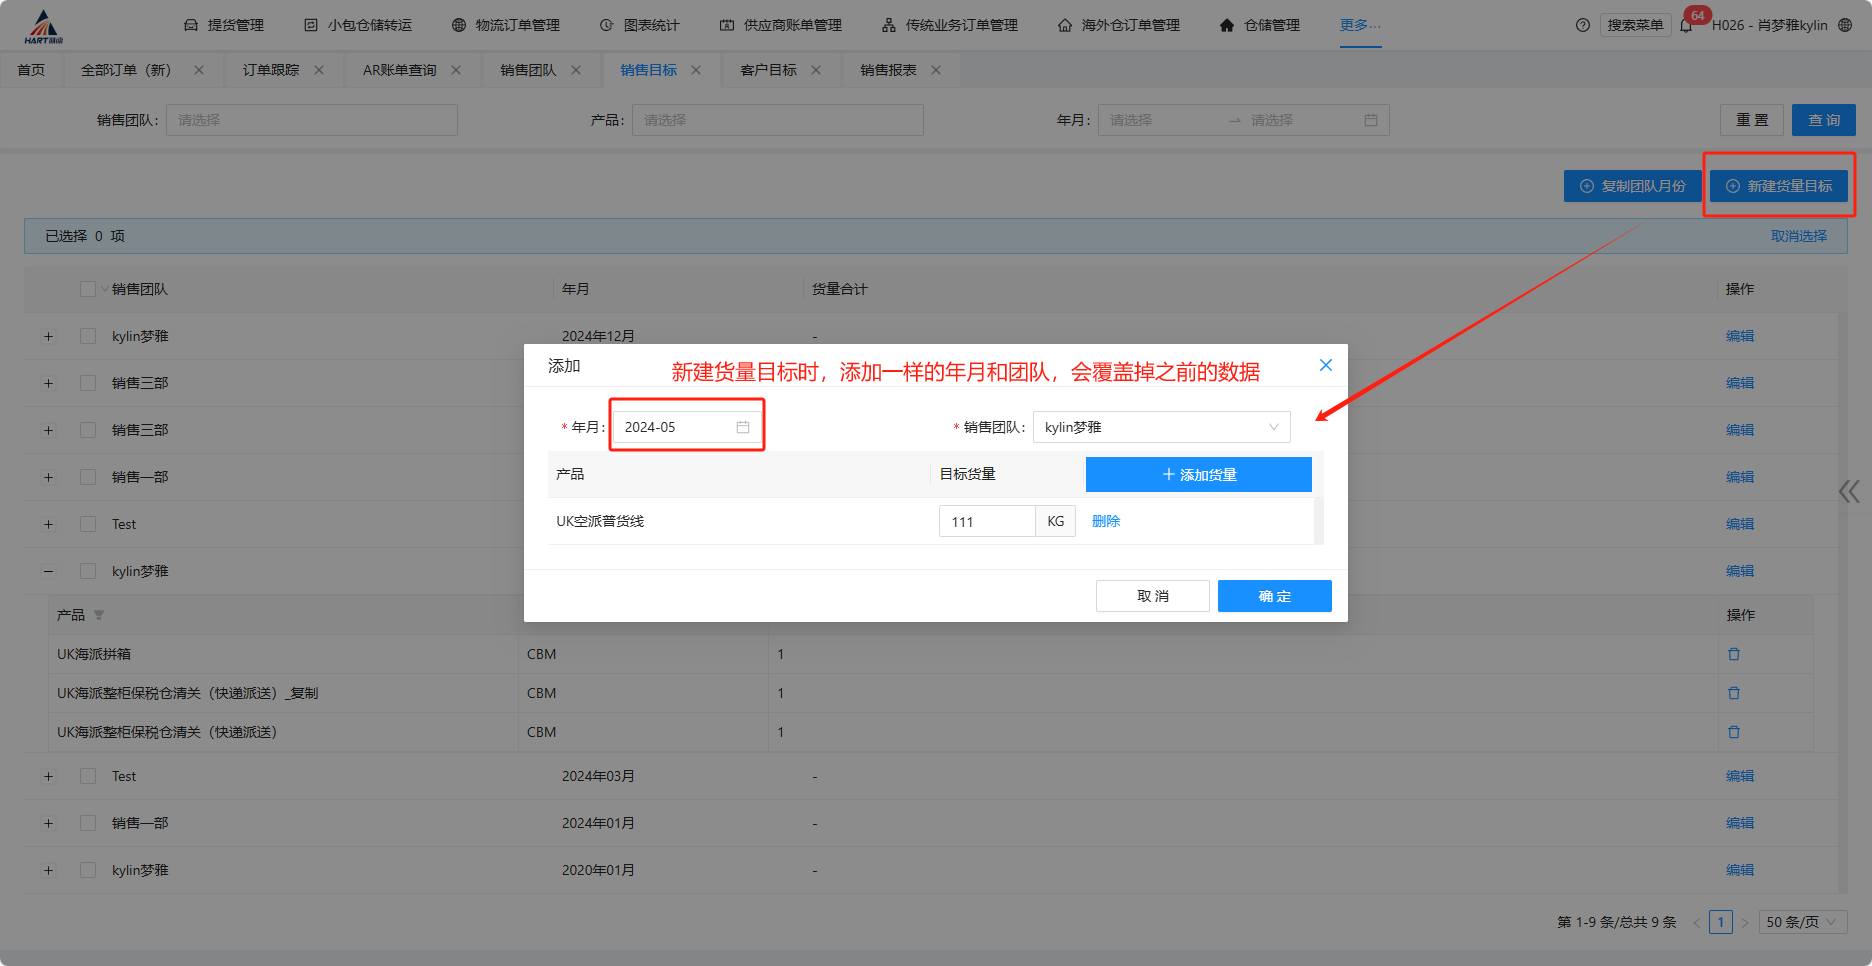This screenshot has height=966, width=1872.
Task: Toggle the select-all checkbox in table header
Action: 88,289
